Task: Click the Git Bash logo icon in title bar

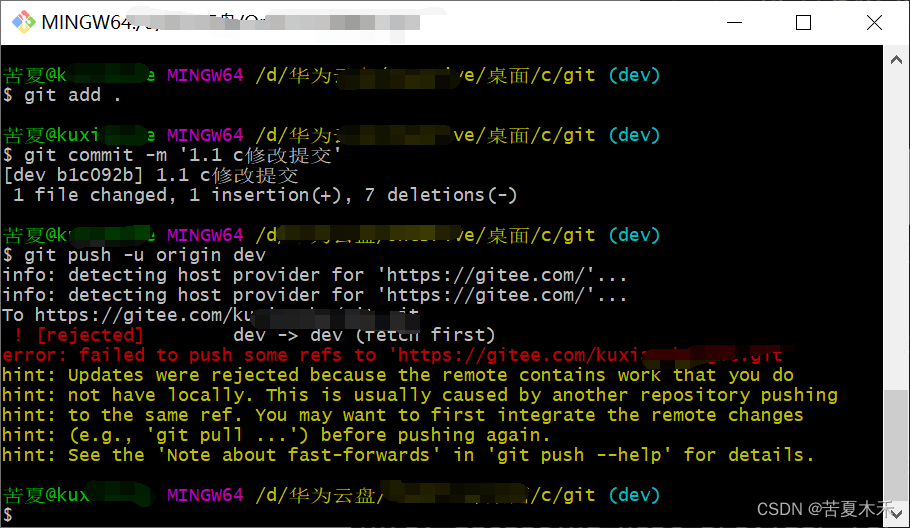Action: pyautogui.click(x=23, y=22)
